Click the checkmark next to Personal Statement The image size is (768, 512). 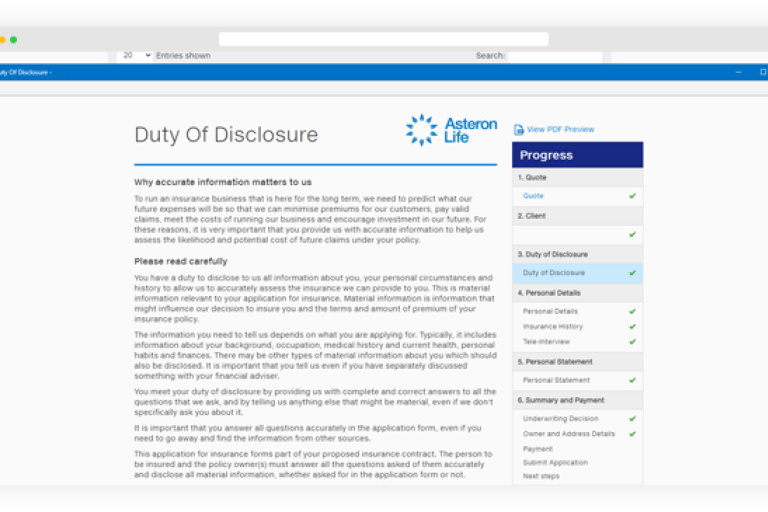coord(632,380)
